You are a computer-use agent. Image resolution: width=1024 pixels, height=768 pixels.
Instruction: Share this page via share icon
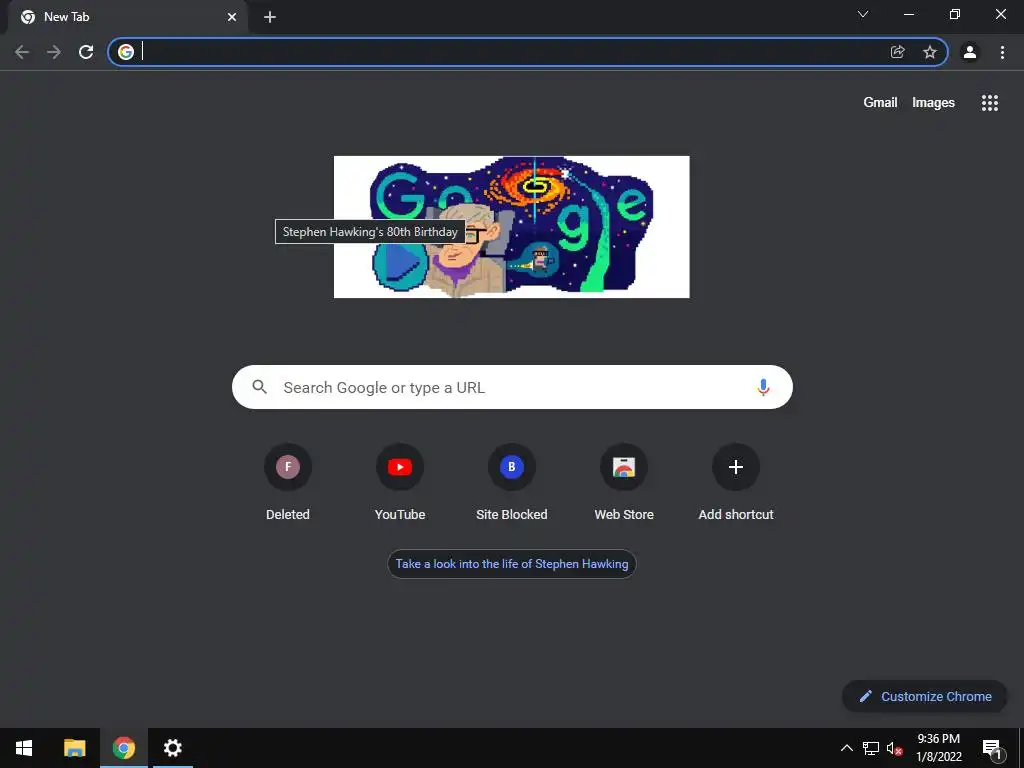click(x=898, y=52)
